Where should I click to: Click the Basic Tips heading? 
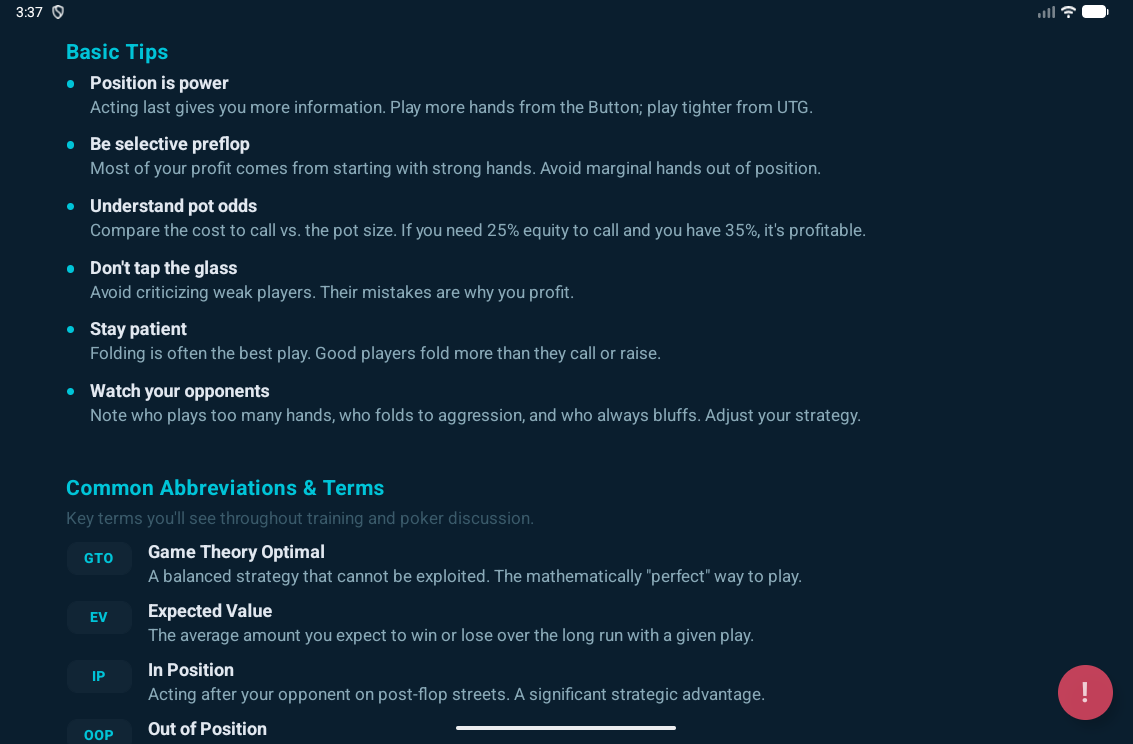tap(117, 52)
